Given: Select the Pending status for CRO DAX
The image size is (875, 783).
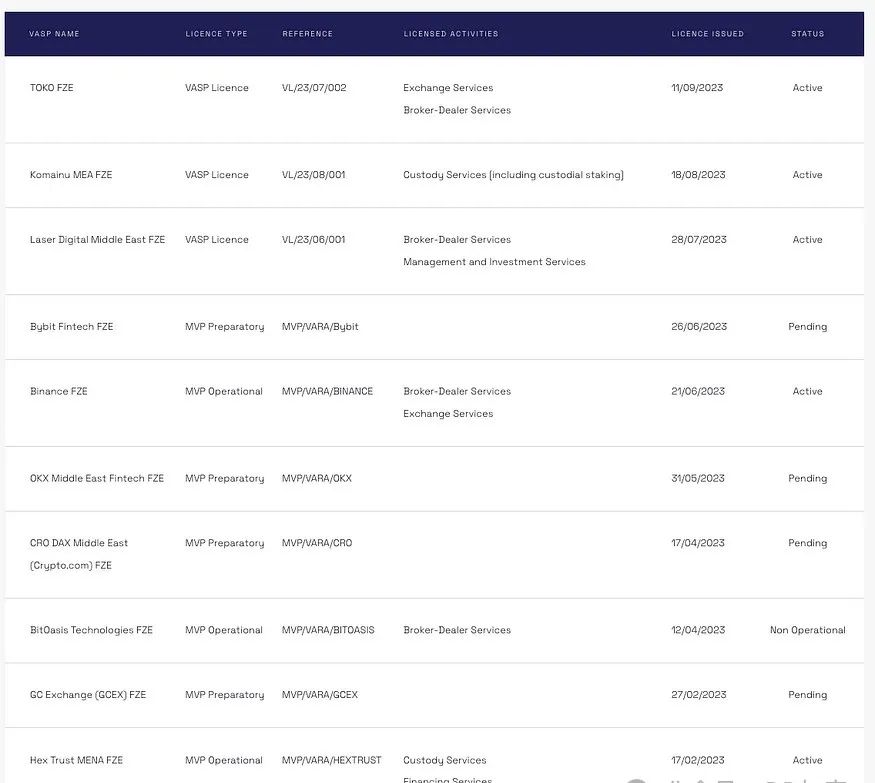Looking at the screenshot, I should pos(807,543).
